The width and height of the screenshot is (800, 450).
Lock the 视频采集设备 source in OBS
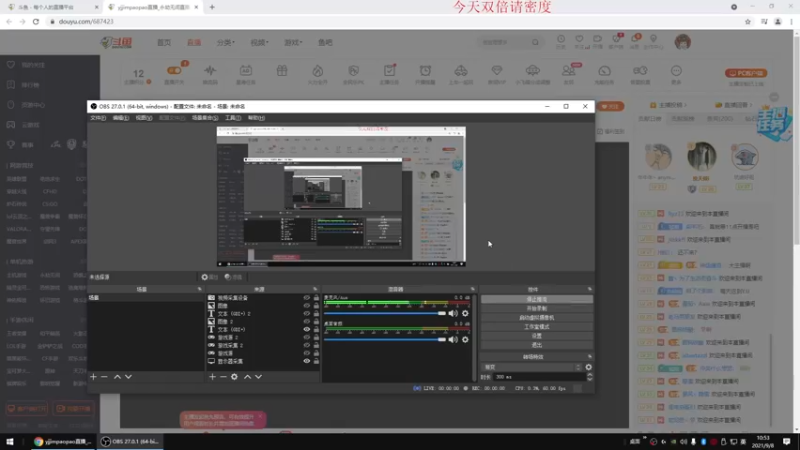pyautogui.click(x=316, y=297)
